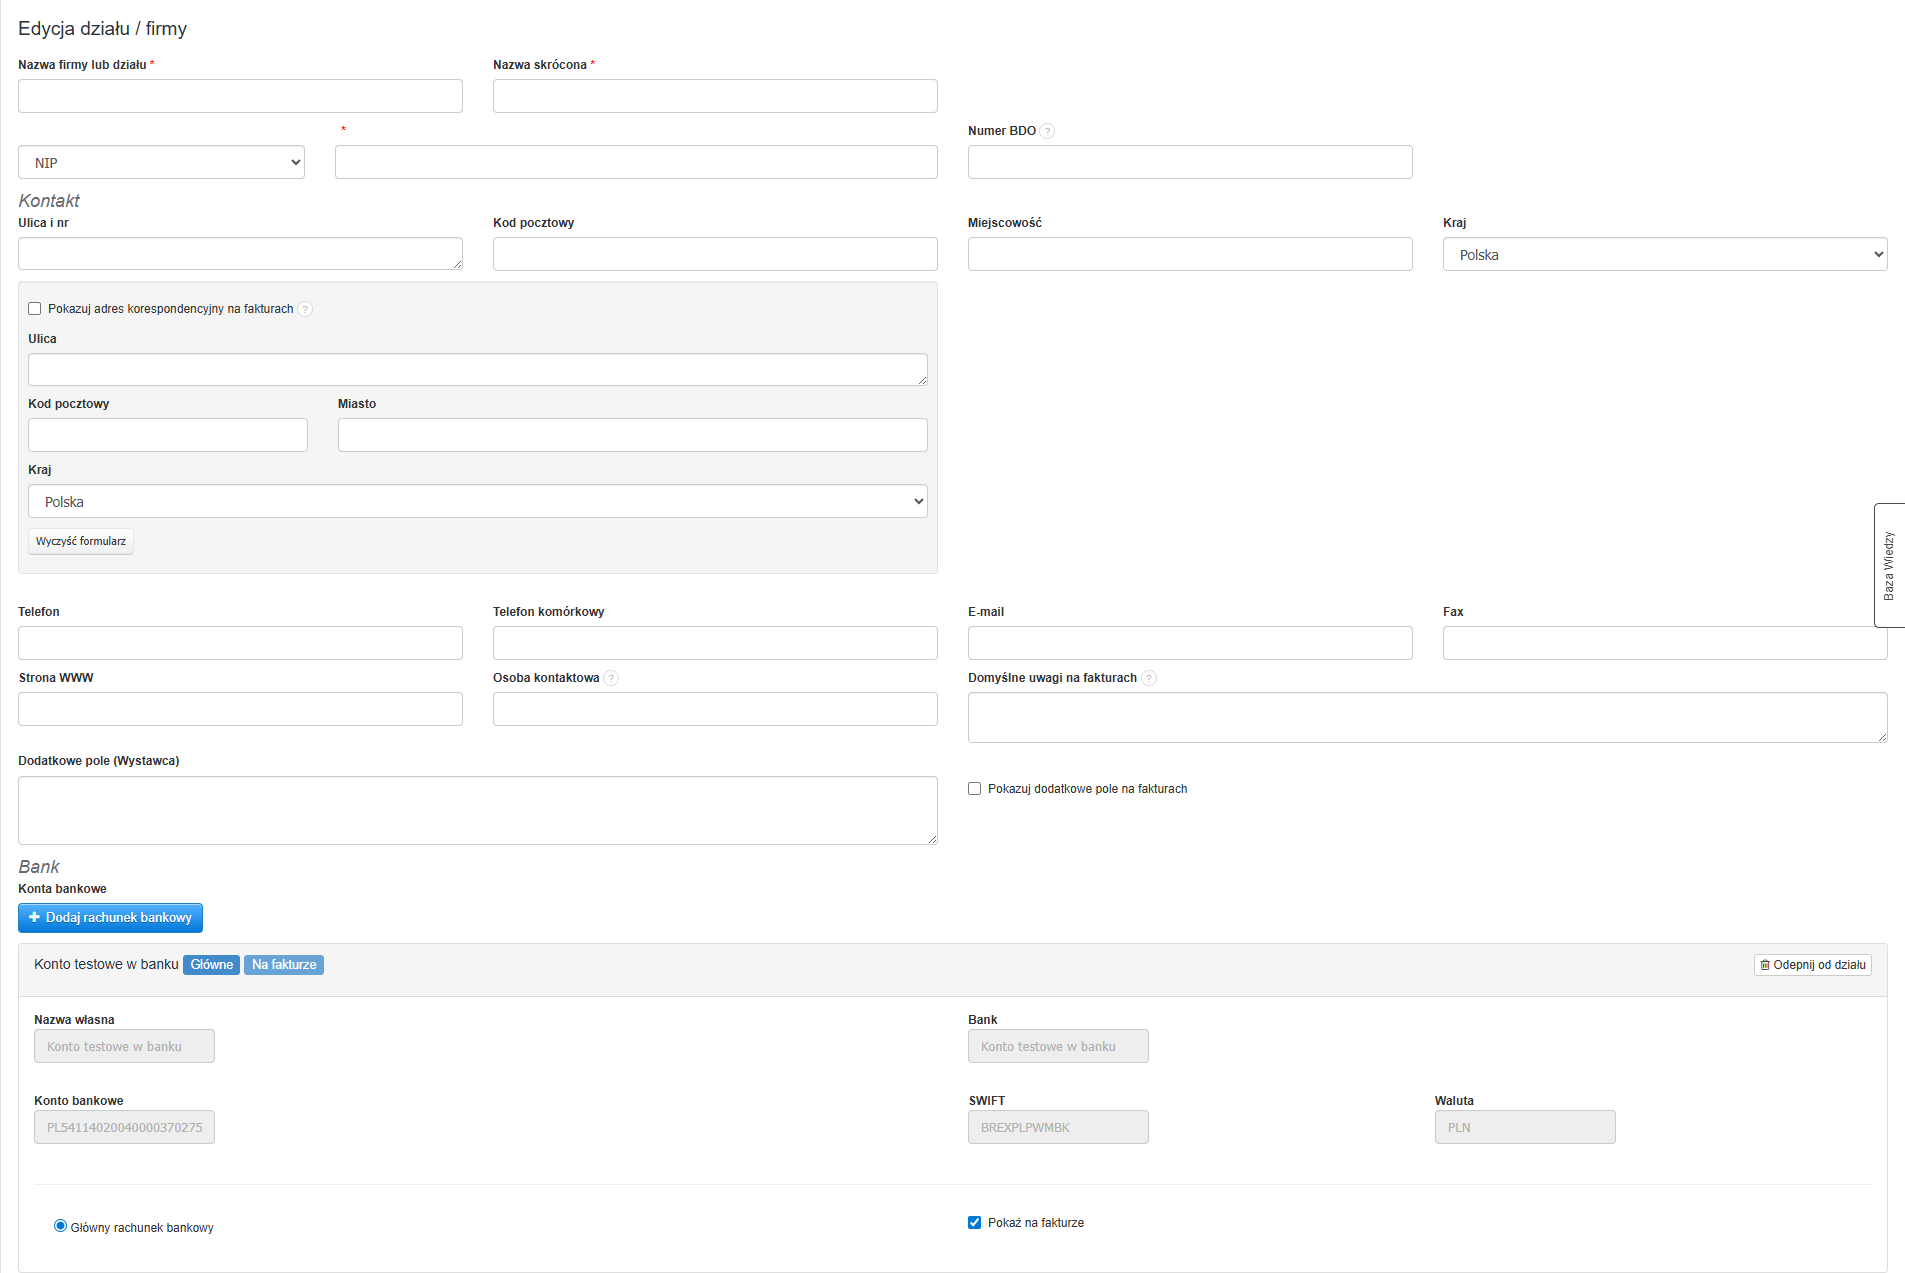
Task: Click Odepnij od działu button
Action: 1812,965
